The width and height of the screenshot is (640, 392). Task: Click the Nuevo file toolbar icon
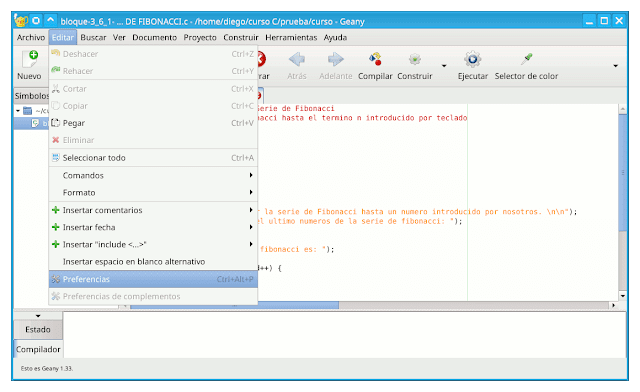pyautogui.click(x=30, y=60)
